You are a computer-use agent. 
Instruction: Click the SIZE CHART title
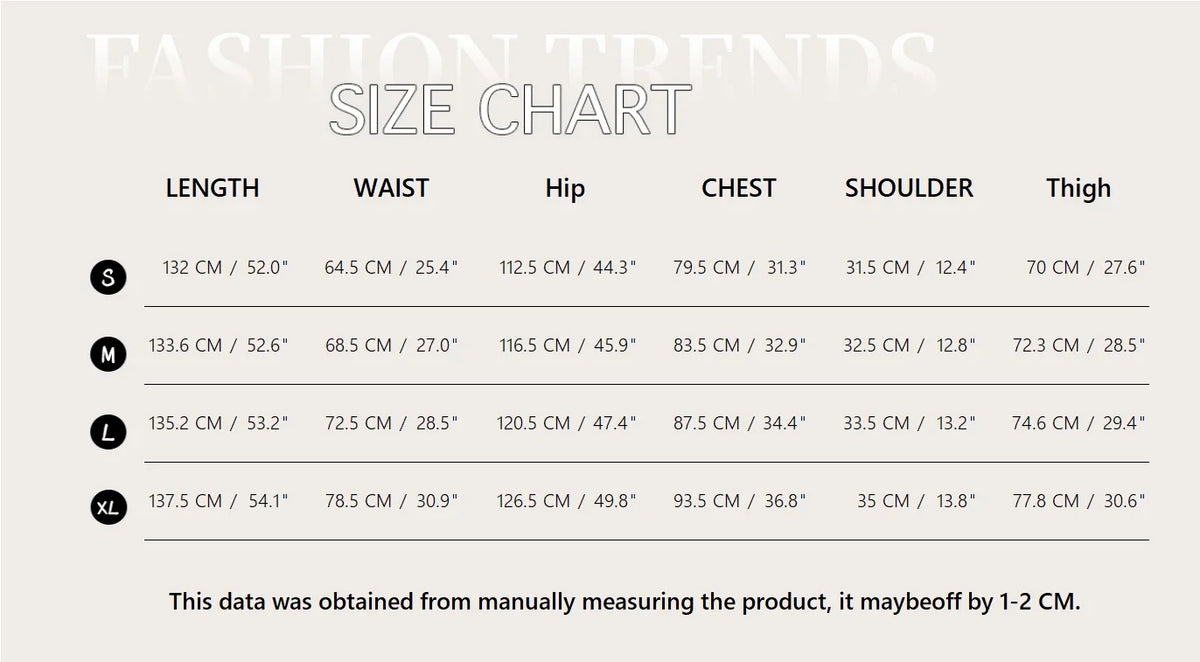(x=510, y=110)
